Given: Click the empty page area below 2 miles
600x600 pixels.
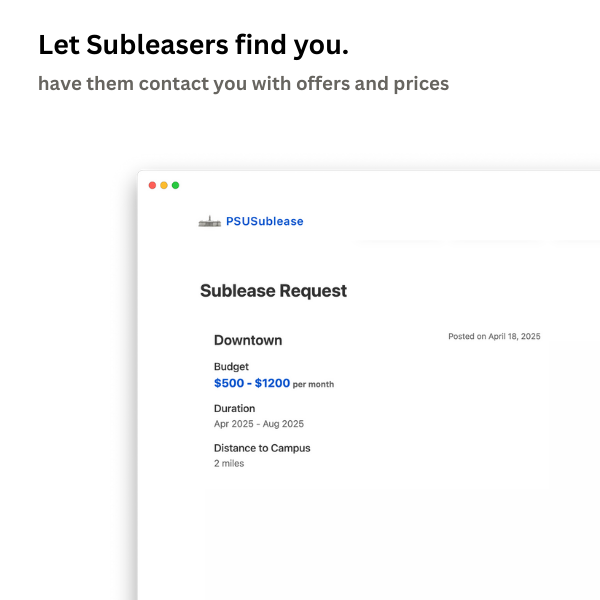Looking at the screenshot, I should [x=350, y=530].
